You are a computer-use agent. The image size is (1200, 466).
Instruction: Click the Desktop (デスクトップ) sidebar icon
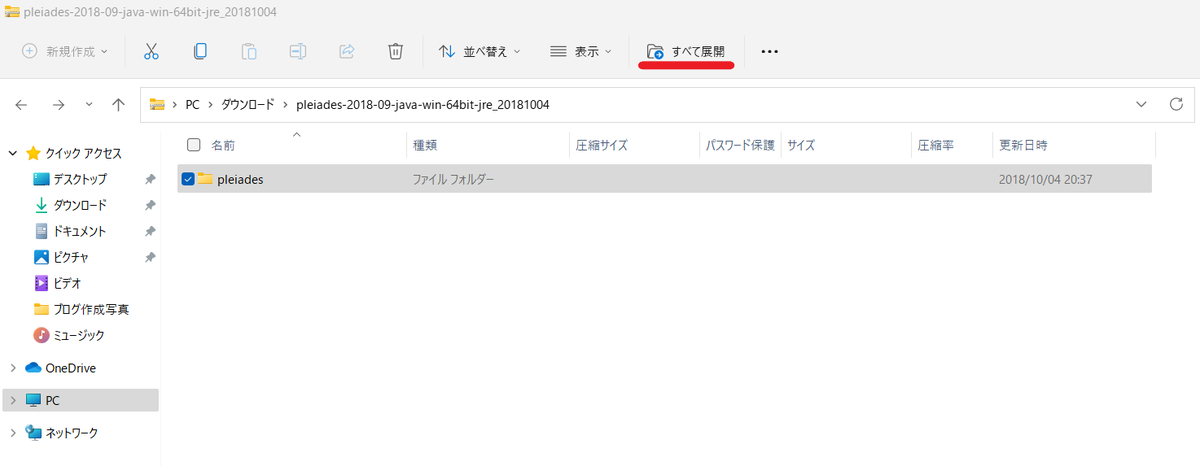click(41, 179)
